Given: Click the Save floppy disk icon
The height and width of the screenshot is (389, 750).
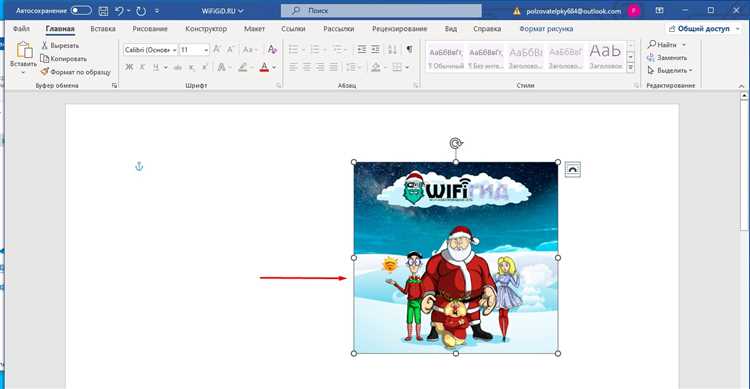Looking at the screenshot, I should coord(103,11).
